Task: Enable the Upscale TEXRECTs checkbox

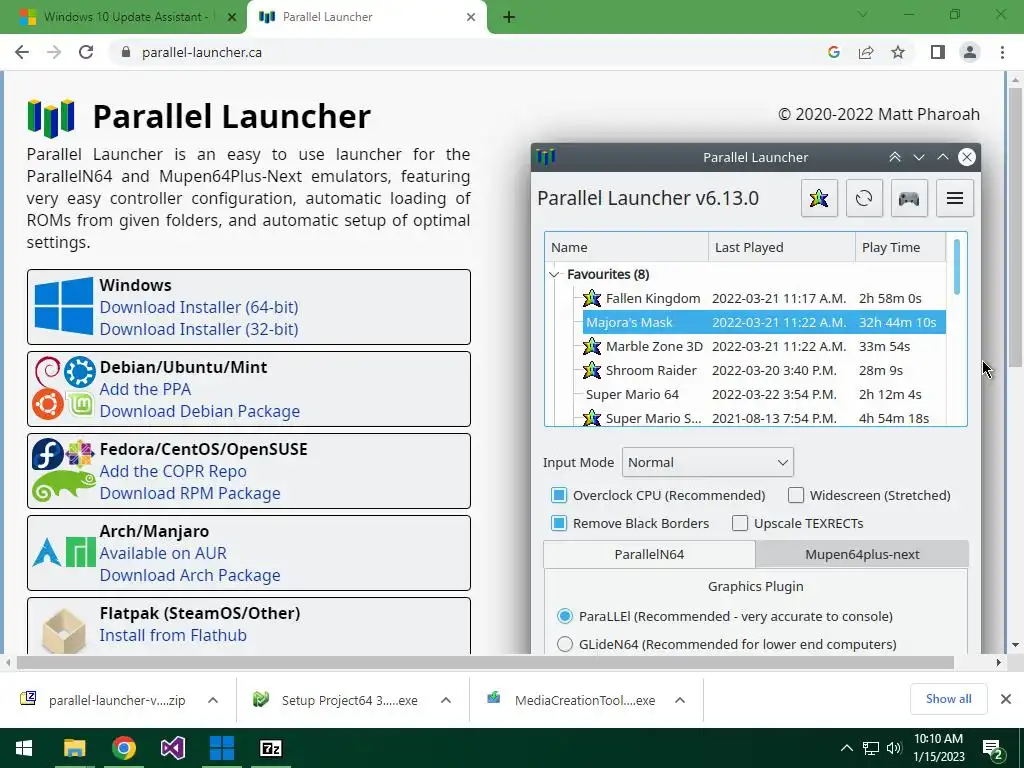Action: [x=740, y=523]
